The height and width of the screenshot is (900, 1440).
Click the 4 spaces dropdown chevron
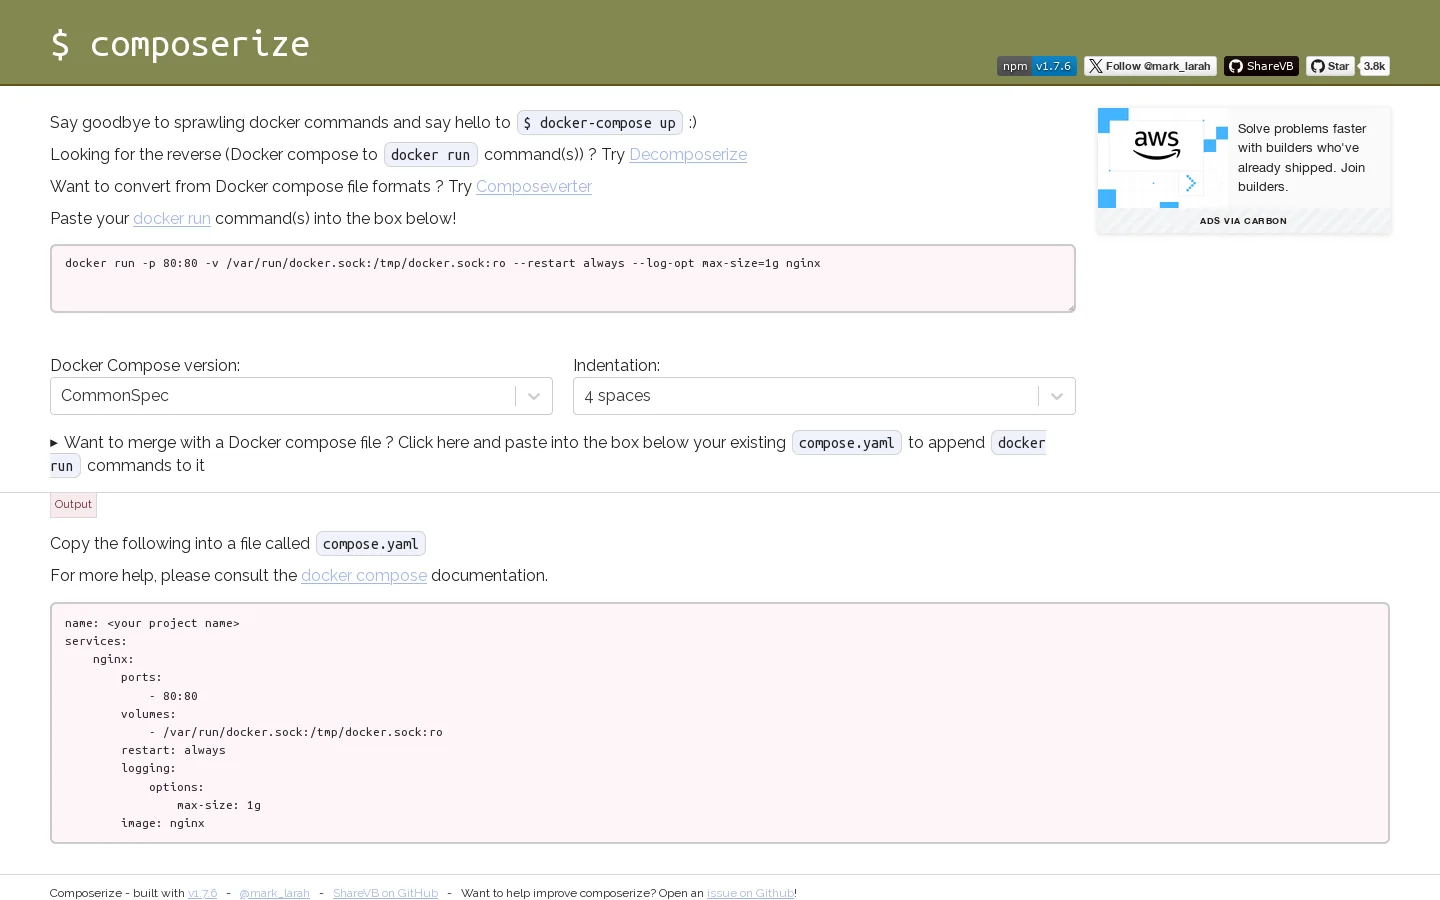(x=1057, y=396)
